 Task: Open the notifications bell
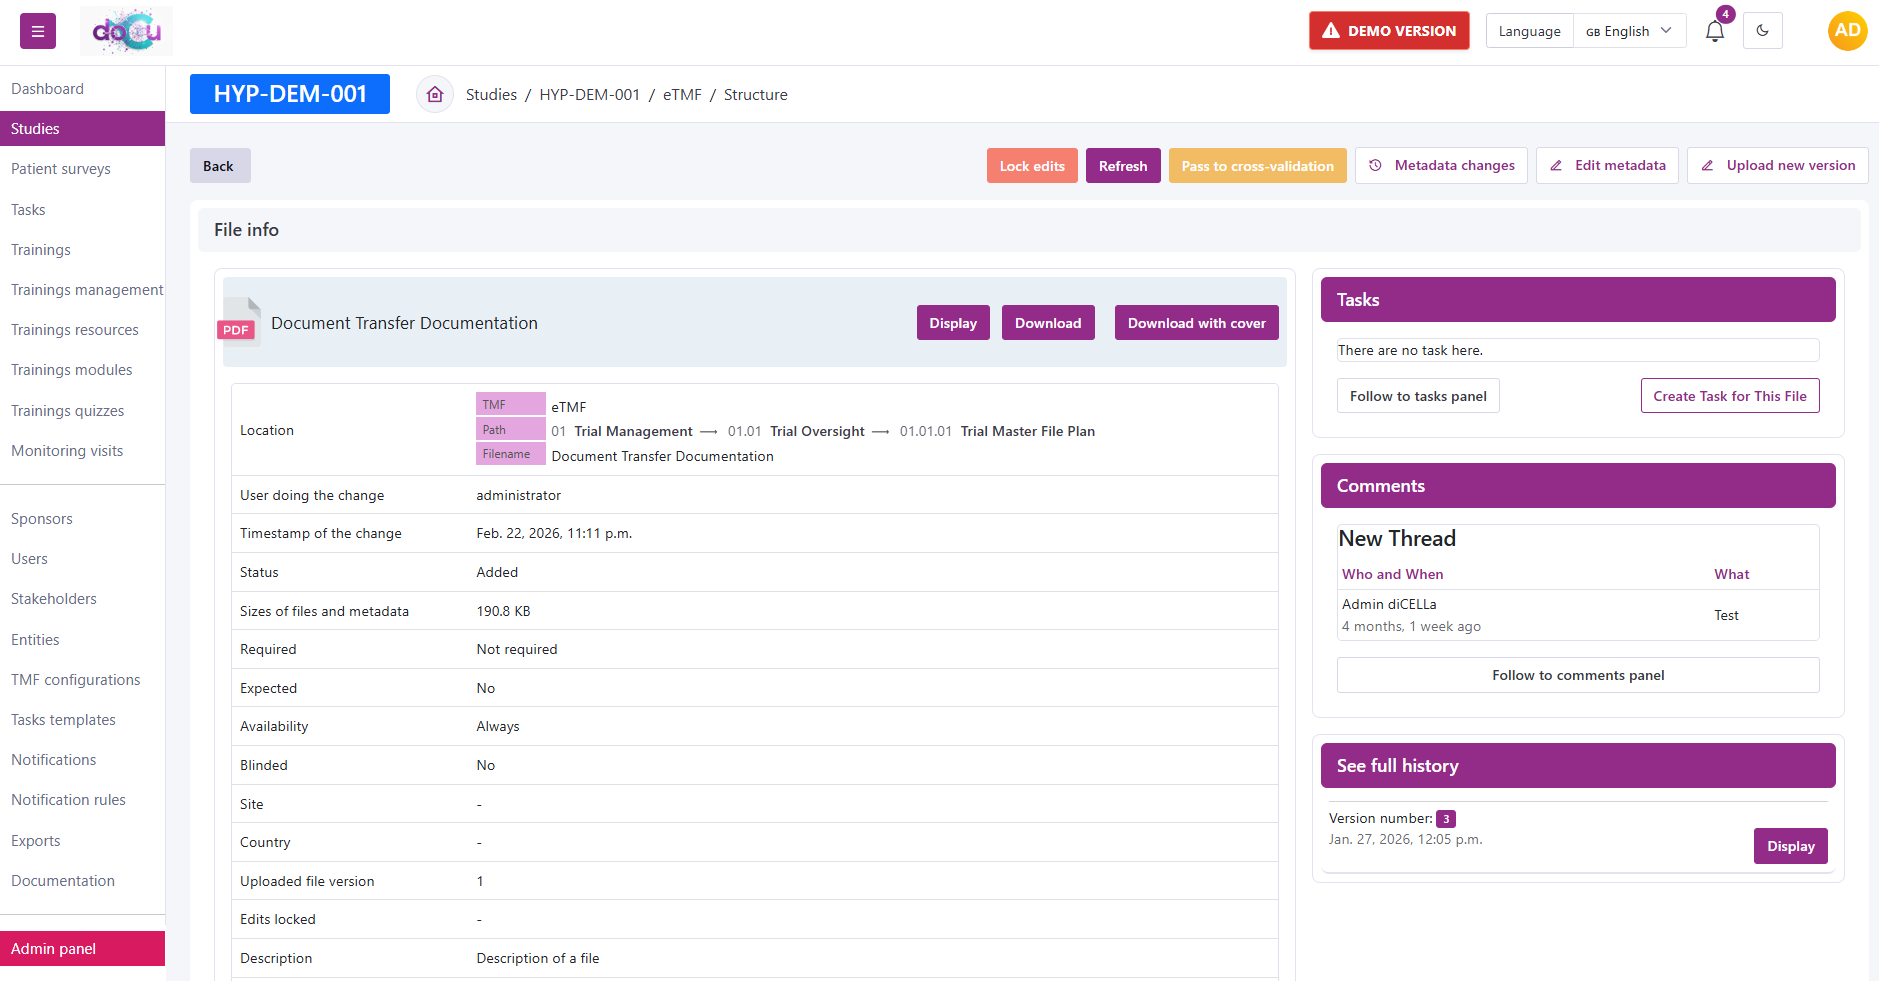tap(1715, 31)
